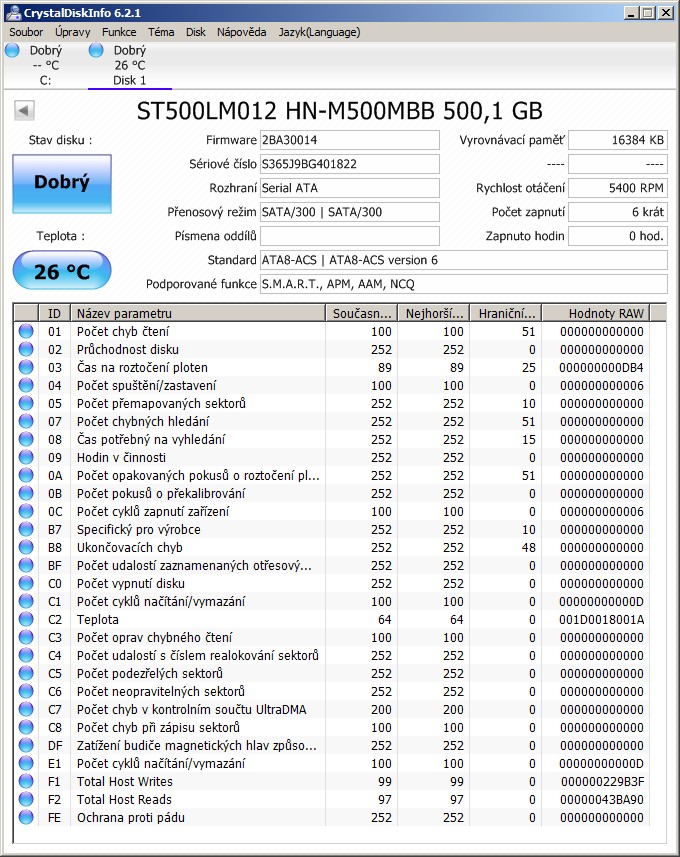The width and height of the screenshot is (680, 857).
Task: Click the Hraniční... column header
Action: tap(506, 313)
